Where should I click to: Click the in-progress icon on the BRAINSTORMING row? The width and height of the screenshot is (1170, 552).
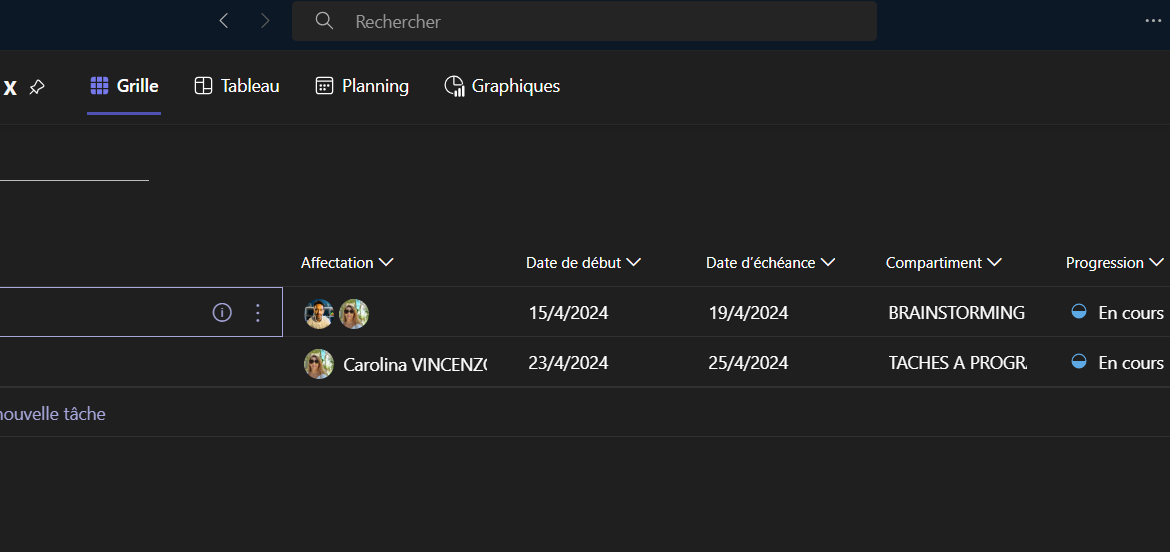[x=1079, y=312]
